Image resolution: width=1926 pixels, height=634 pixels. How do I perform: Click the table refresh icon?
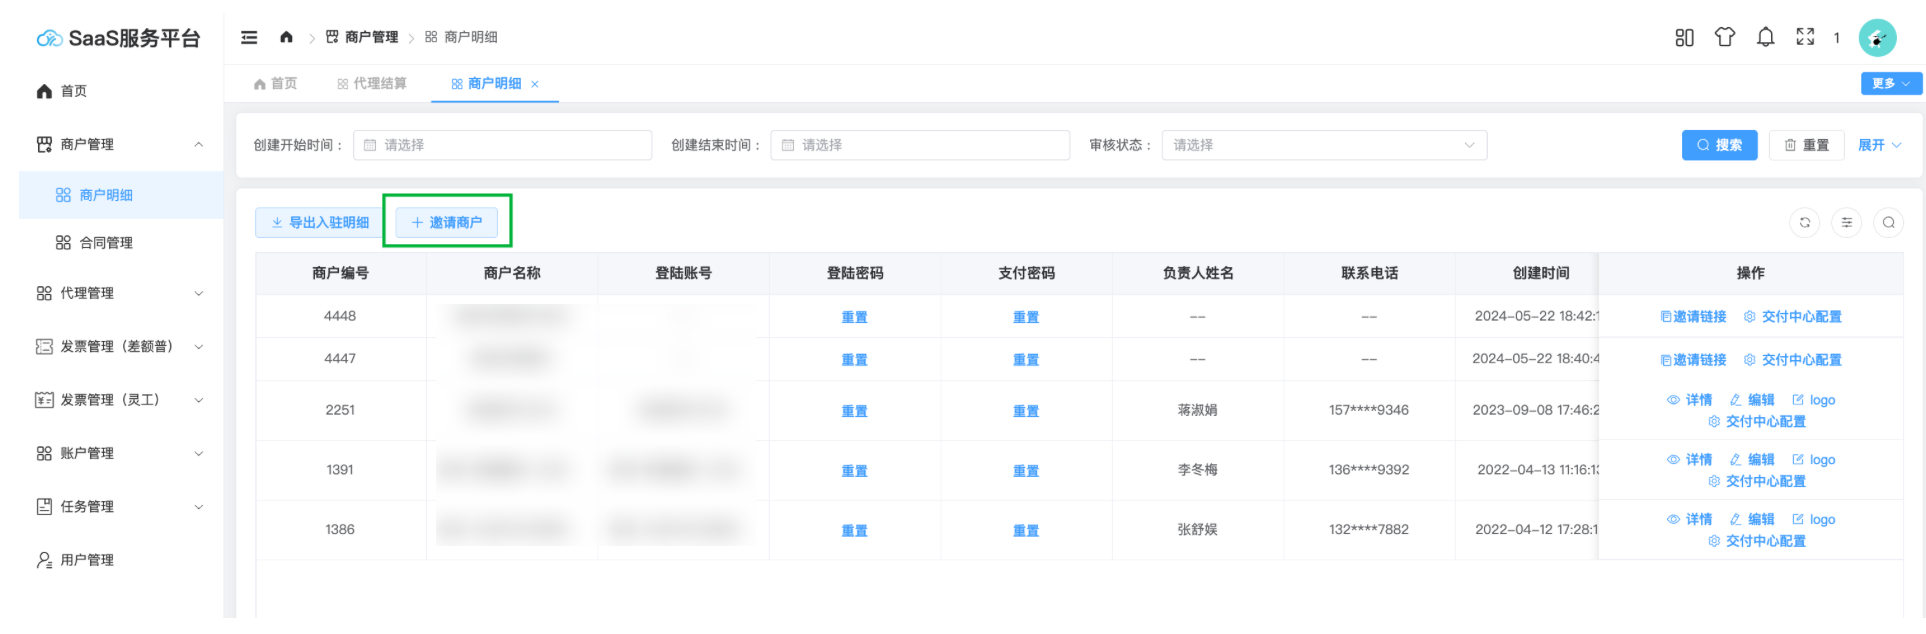click(x=1804, y=222)
